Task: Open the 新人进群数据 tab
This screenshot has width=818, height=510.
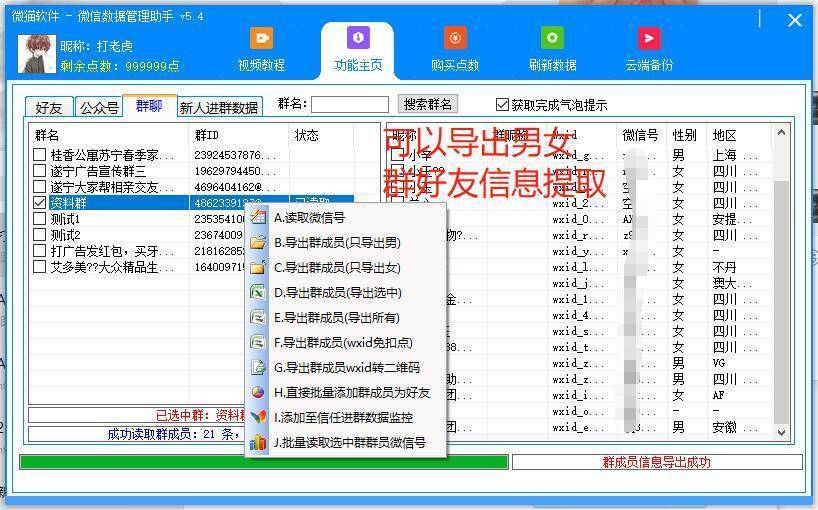Action: [219, 108]
